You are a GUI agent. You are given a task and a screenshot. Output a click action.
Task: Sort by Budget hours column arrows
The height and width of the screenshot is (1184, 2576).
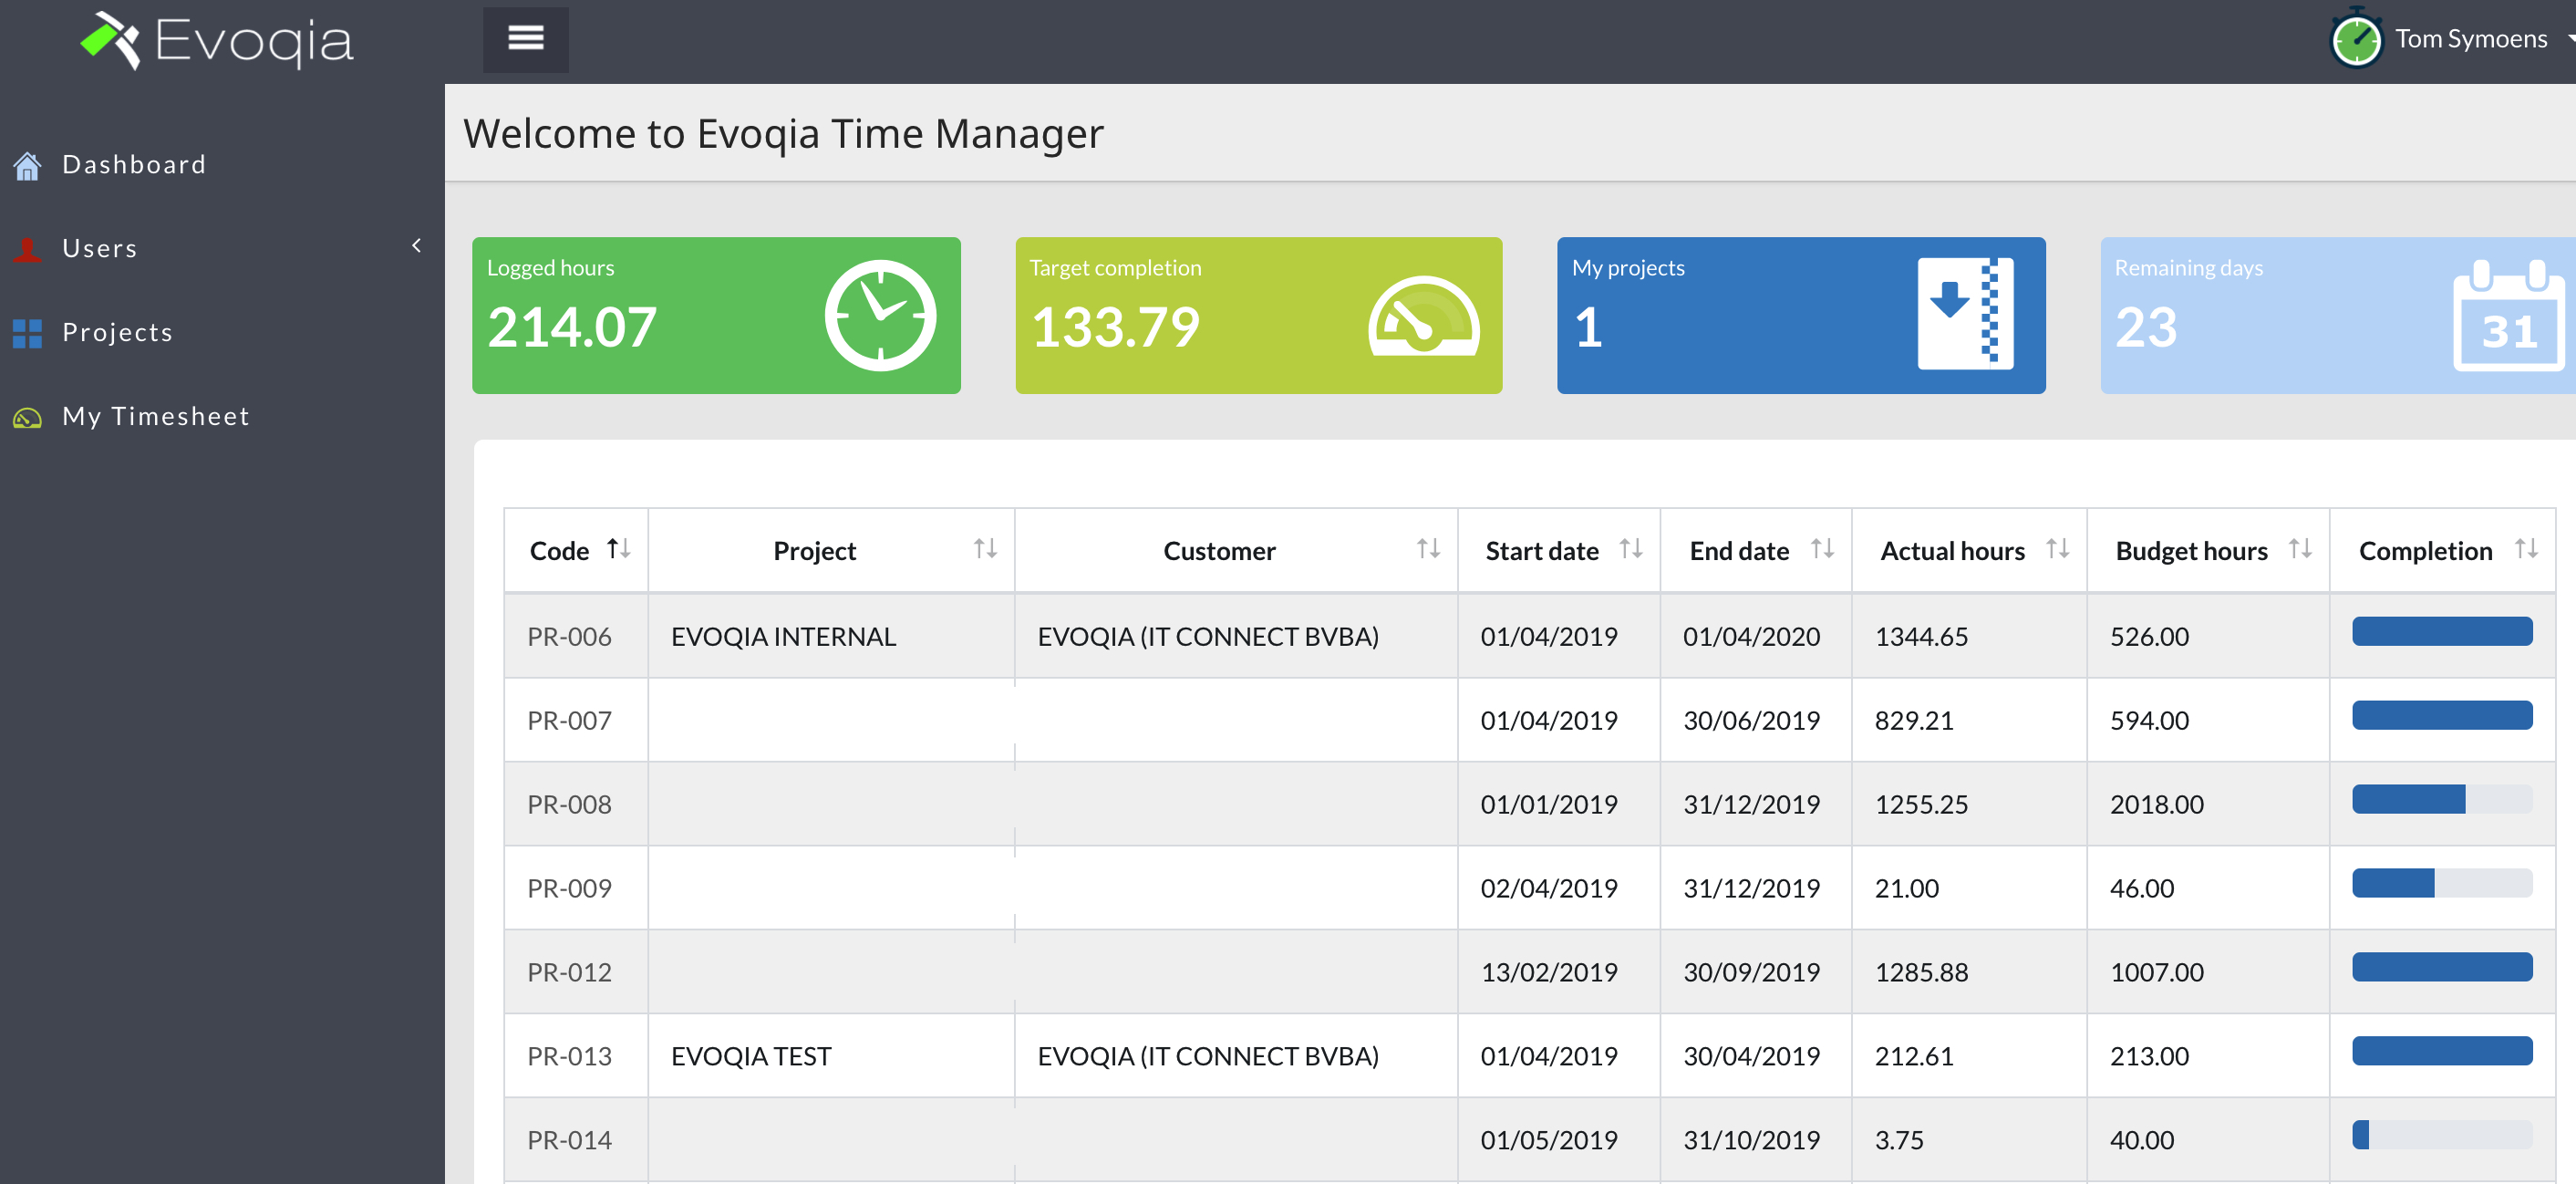click(2300, 549)
